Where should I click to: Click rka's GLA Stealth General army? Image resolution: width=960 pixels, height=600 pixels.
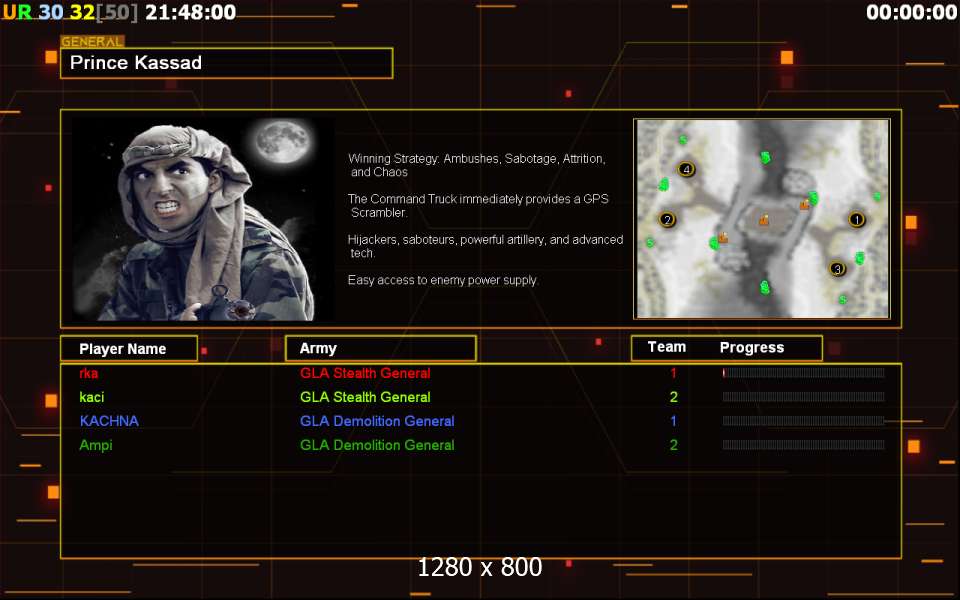point(365,373)
